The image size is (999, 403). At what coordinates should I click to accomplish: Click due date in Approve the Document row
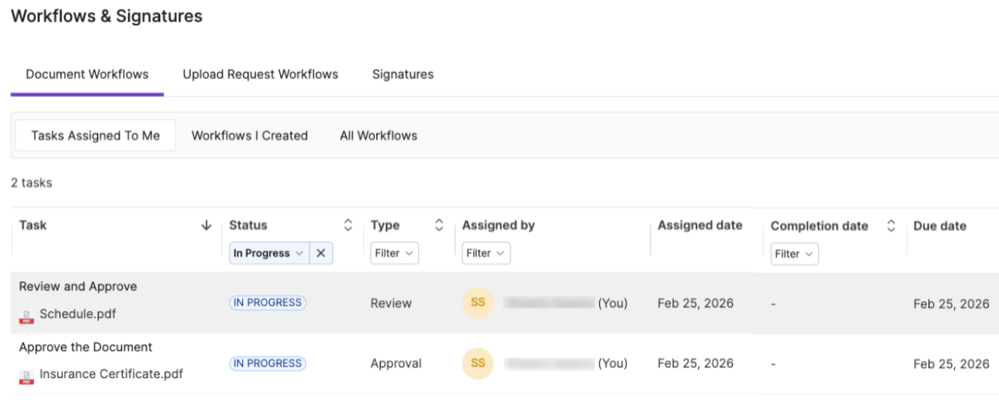pyautogui.click(x=951, y=364)
